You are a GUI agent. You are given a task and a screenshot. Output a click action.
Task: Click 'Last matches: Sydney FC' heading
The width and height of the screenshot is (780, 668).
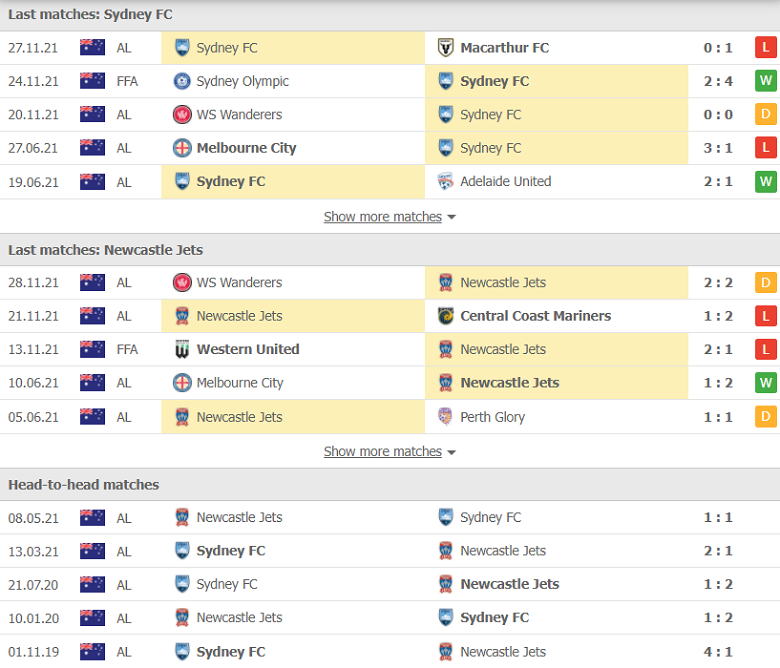pyautogui.click(x=90, y=14)
